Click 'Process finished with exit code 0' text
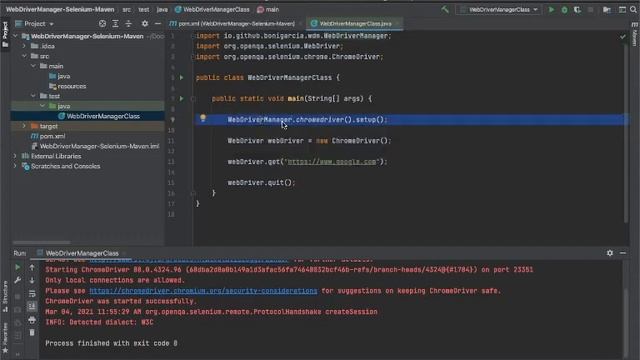The image size is (640, 360). click(111, 343)
